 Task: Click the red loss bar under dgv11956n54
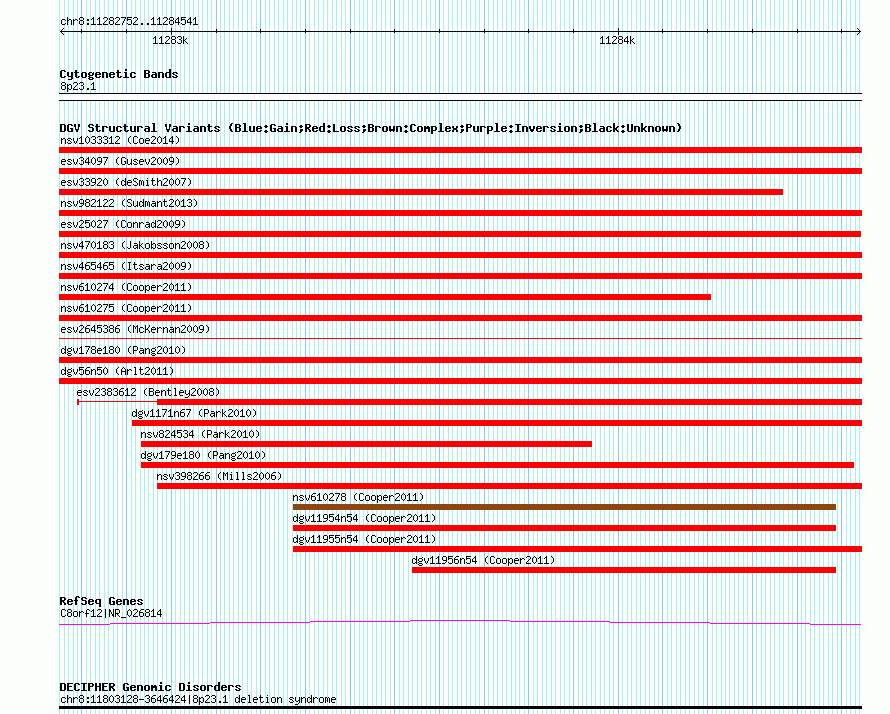[x=624, y=570]
